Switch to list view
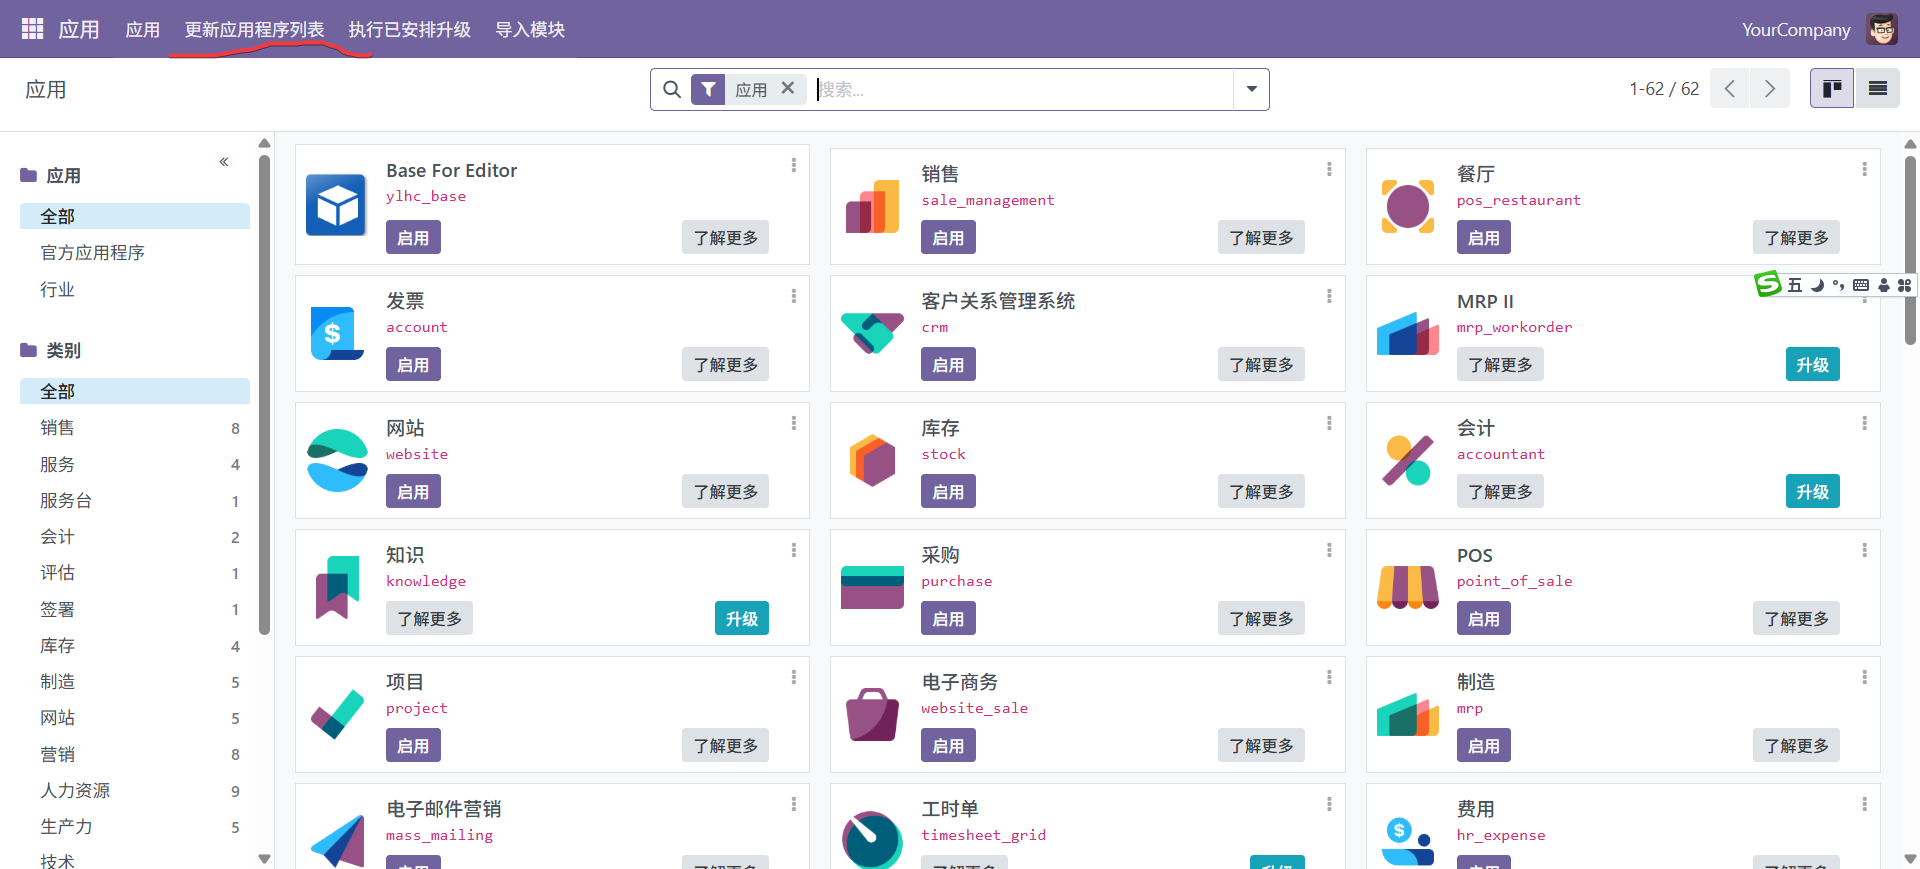The image size is (1920, 869). [1877, 89]
